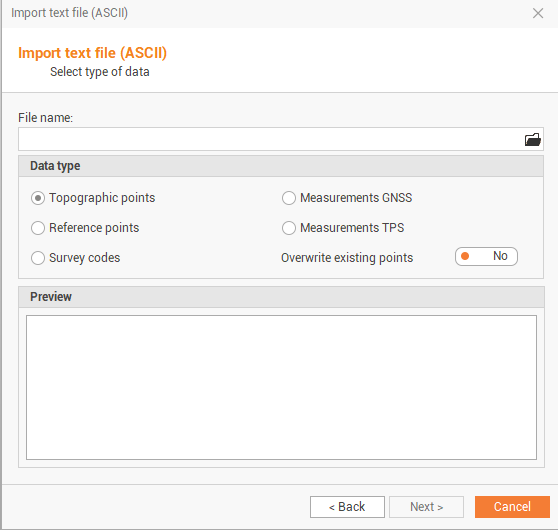Proceed with the Next button
The image size is (558, 530).
point(426,507)
